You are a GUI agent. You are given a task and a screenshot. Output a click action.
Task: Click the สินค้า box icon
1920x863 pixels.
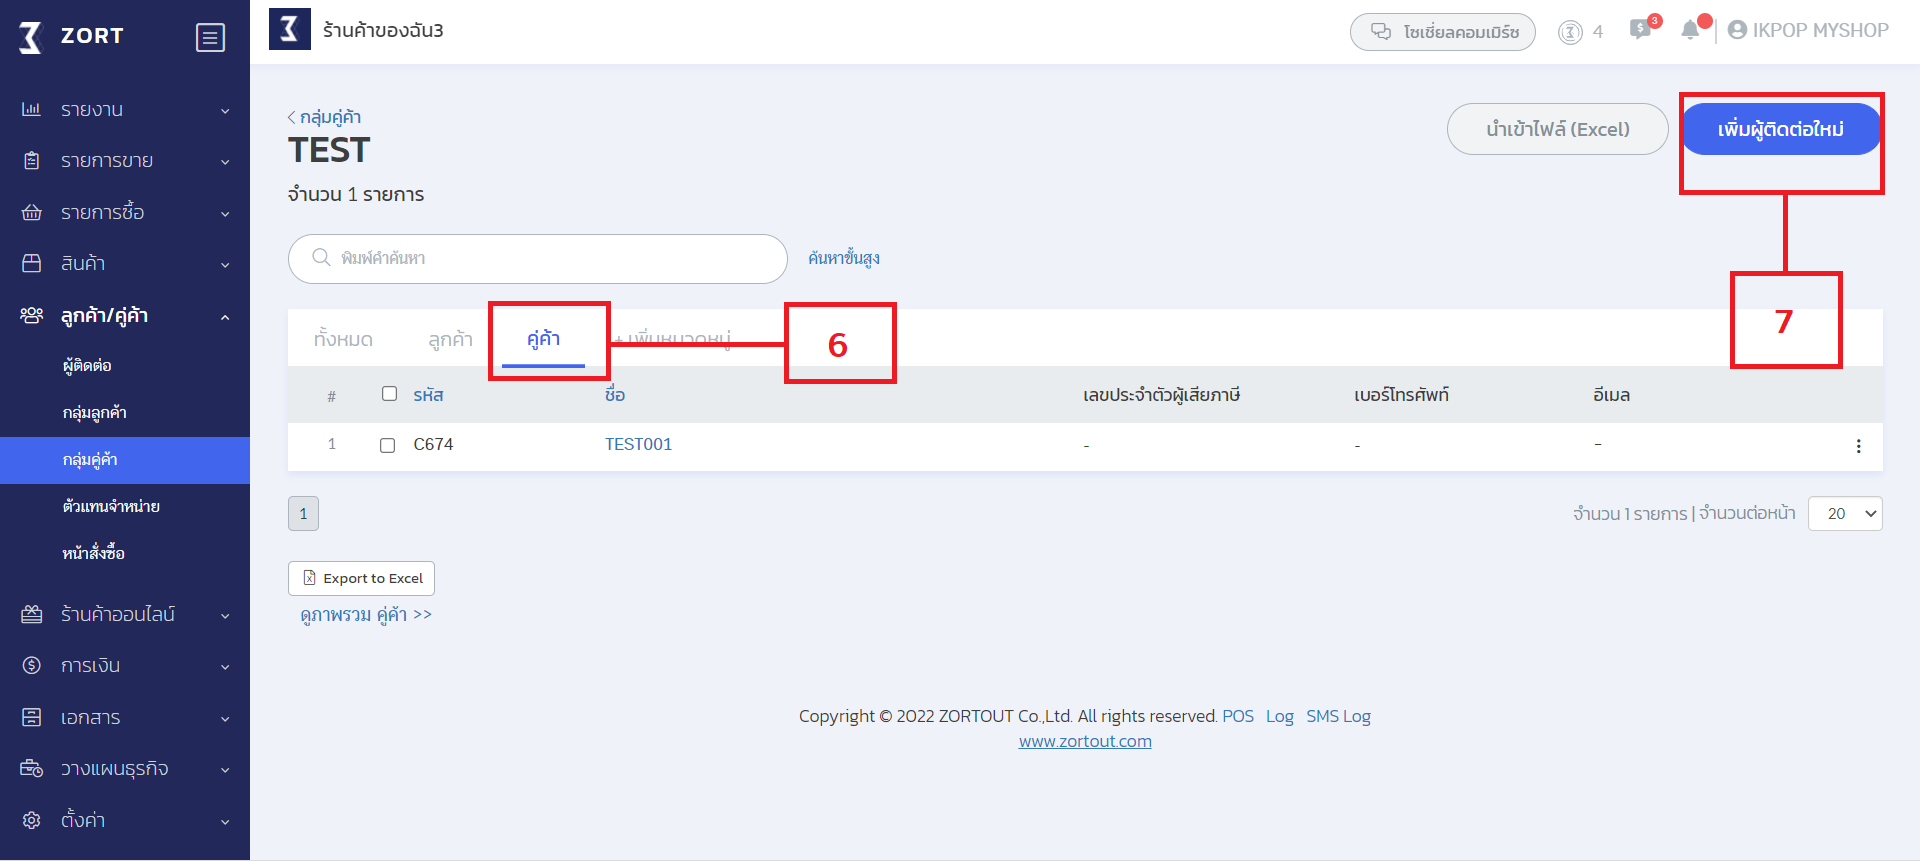[32, 263]
